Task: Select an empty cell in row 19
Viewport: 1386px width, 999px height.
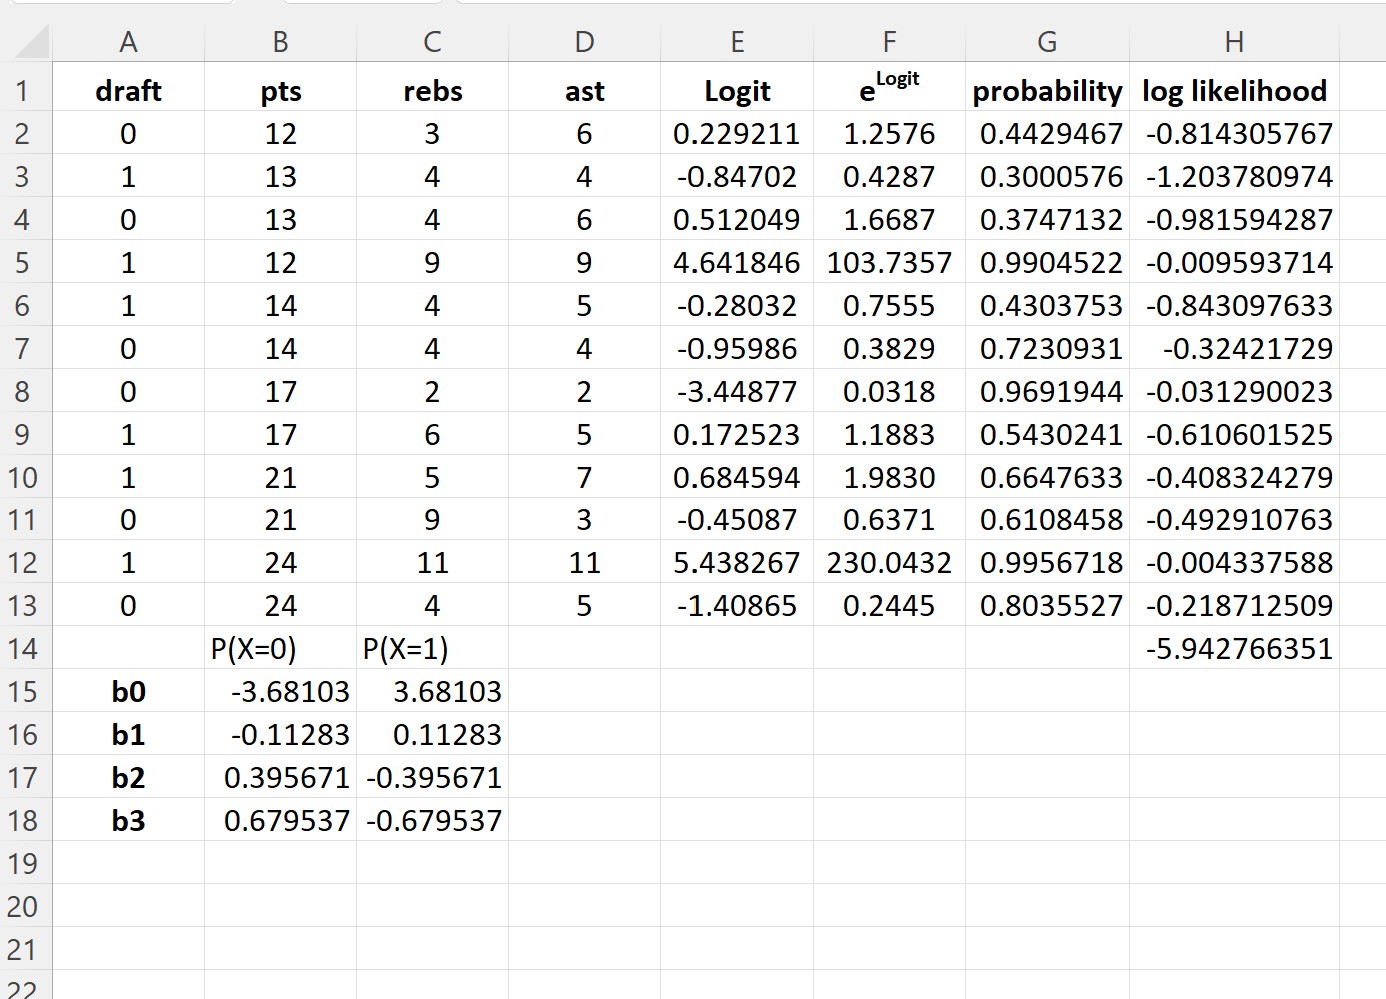Action: [x=585, y=863]
